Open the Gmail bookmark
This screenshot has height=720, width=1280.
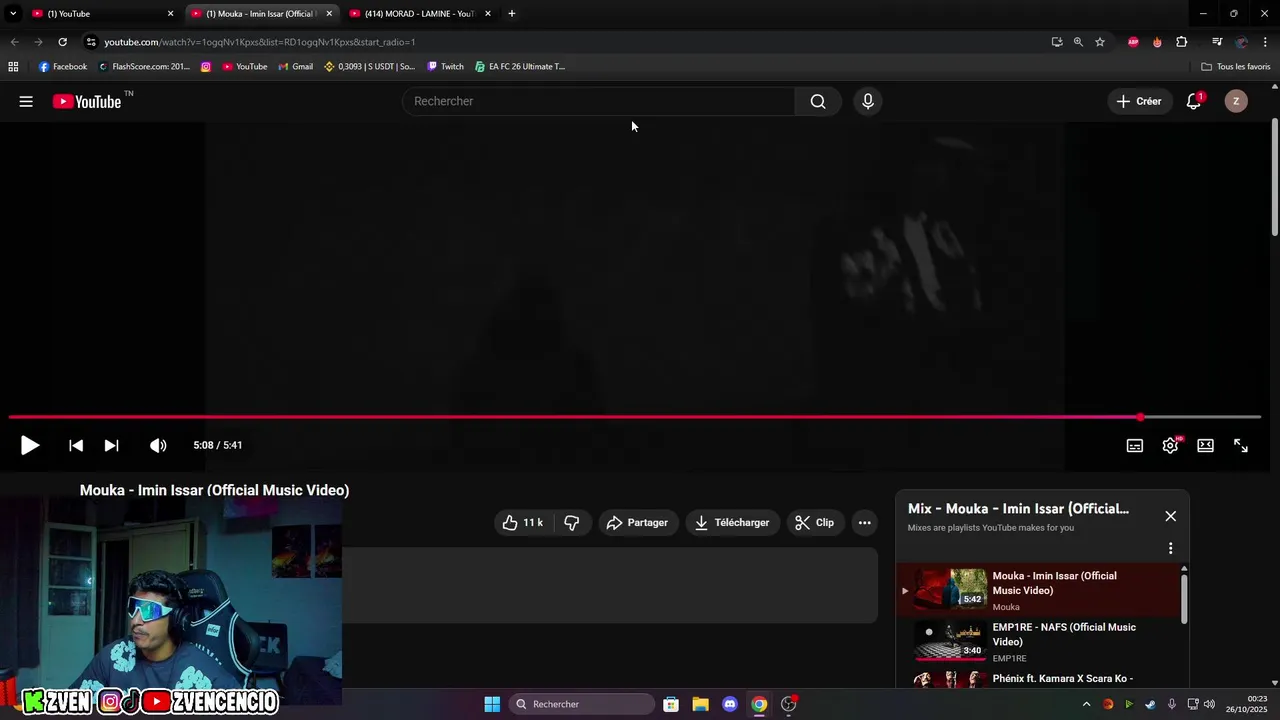tap(296, 67)
